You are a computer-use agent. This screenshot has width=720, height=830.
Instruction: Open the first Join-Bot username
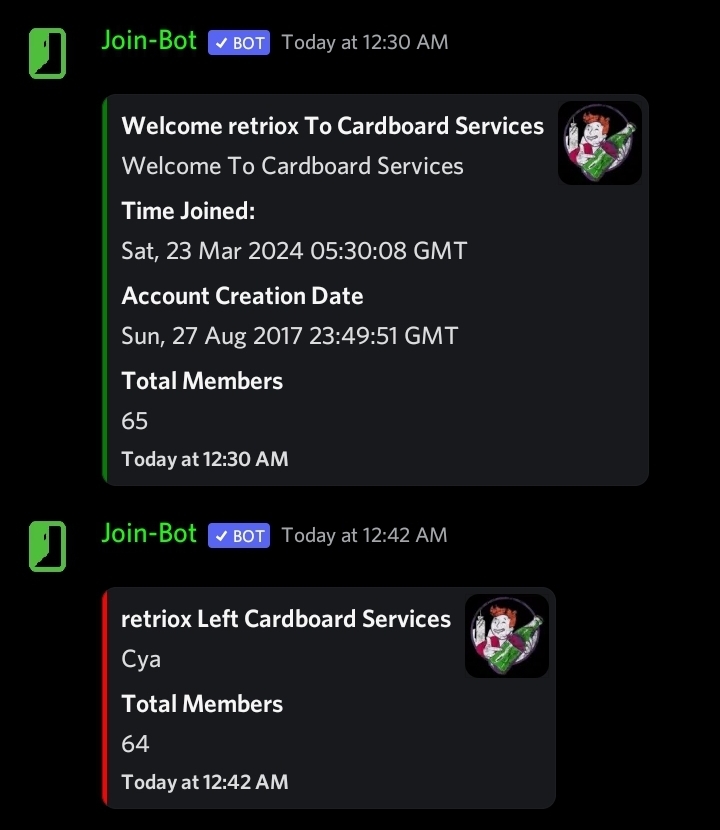point(148,41)
